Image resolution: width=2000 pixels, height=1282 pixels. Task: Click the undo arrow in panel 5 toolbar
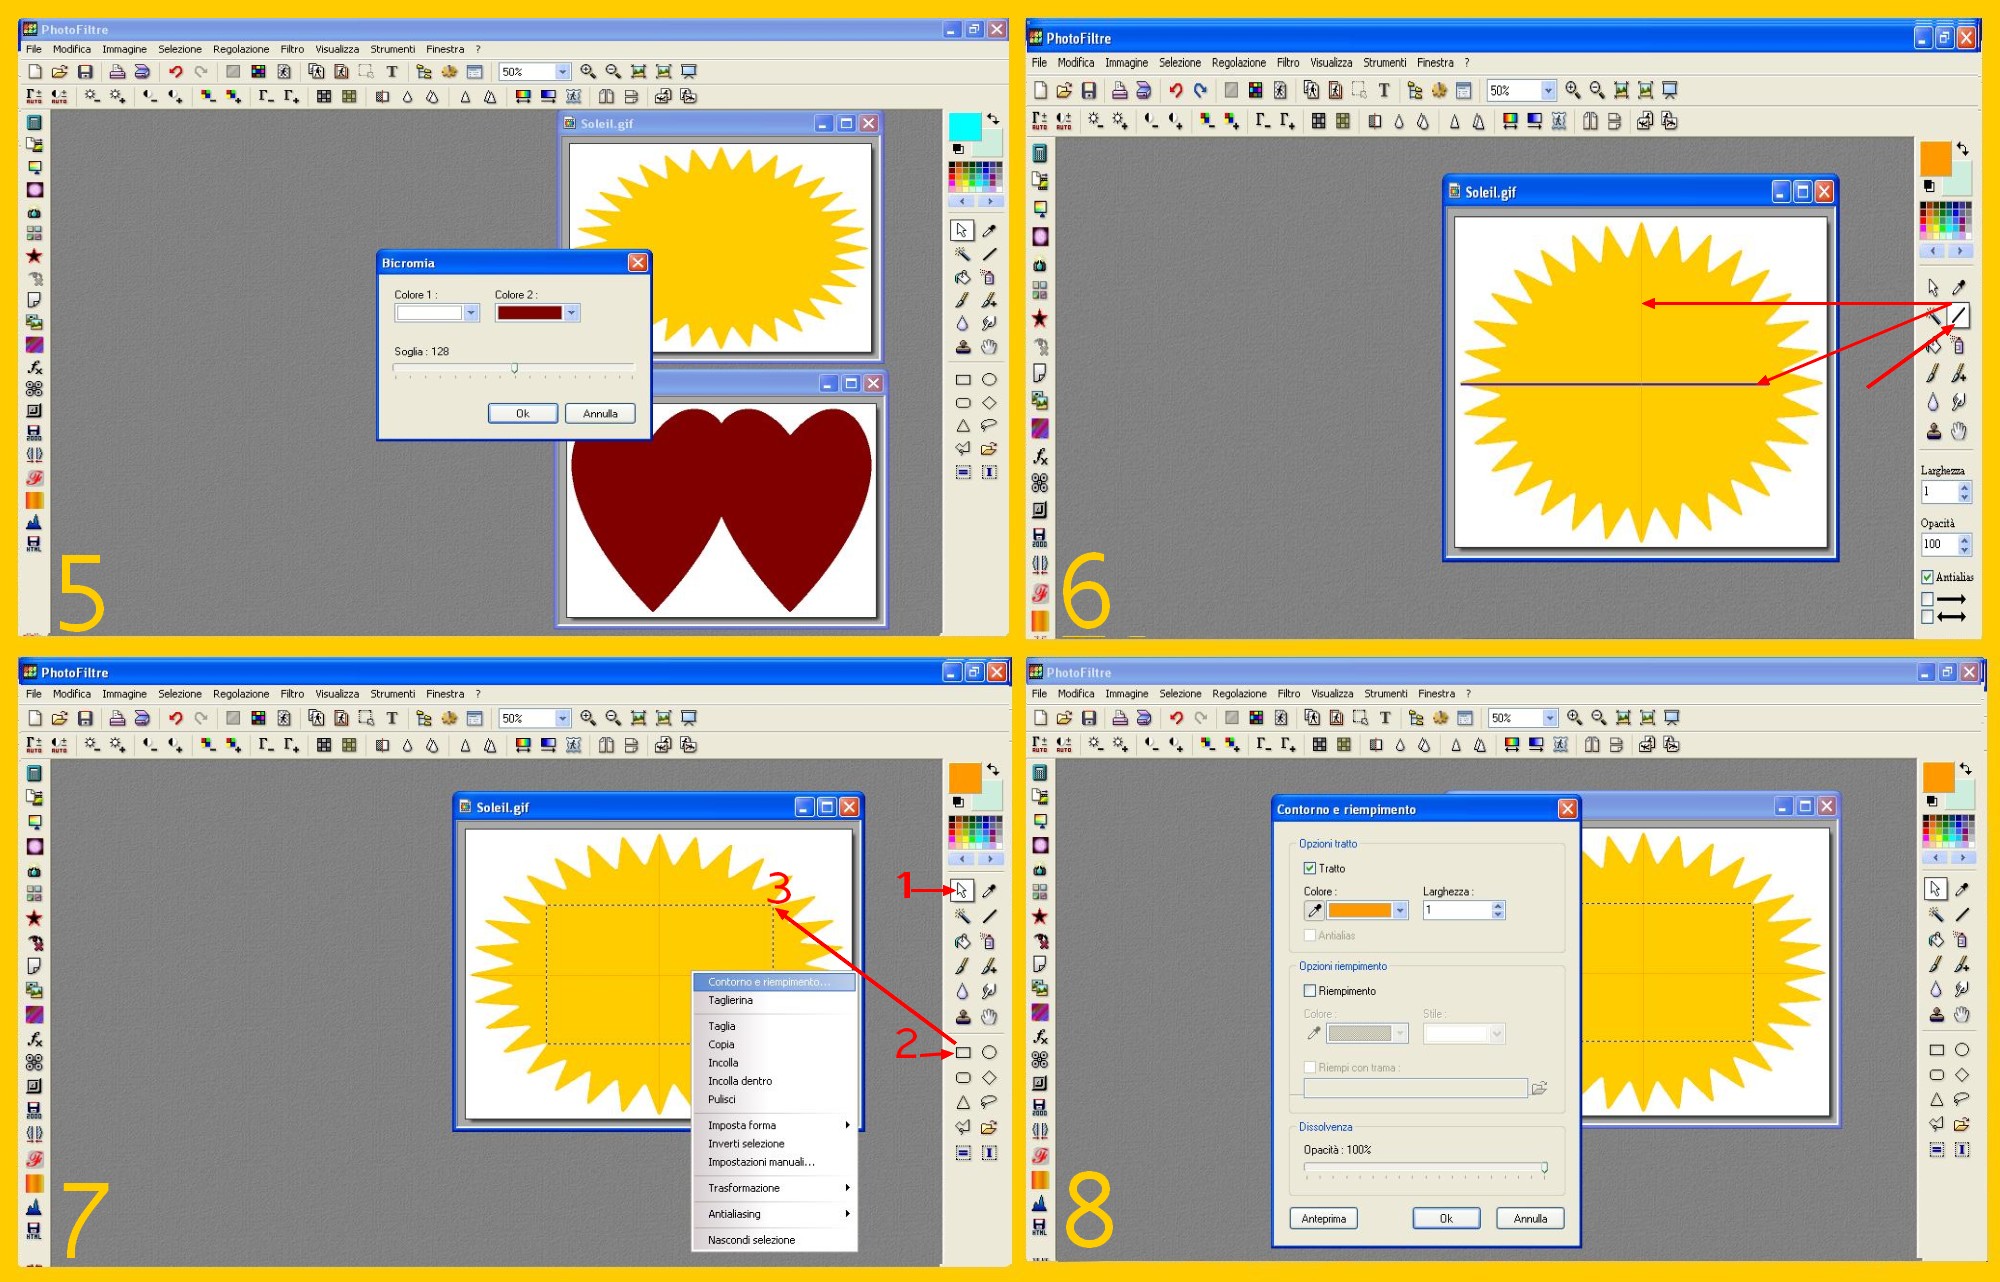[x=176, y=71]
